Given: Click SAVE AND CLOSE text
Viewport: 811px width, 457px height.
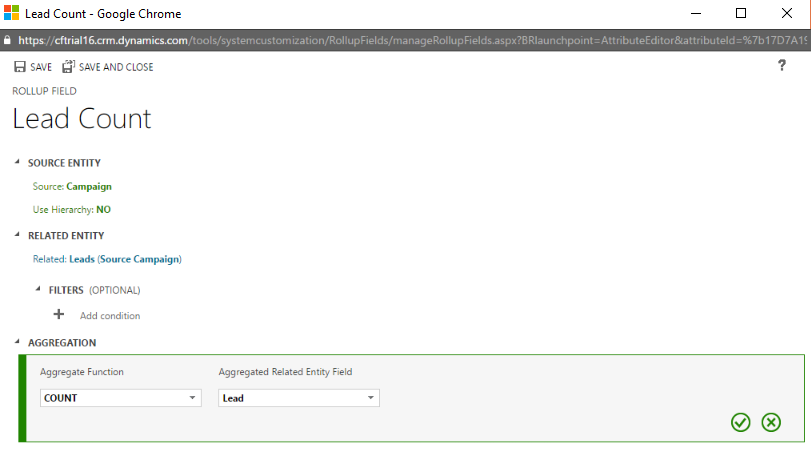Looking at the screenshot, I should pyautogui.click(x=116, y=67).
